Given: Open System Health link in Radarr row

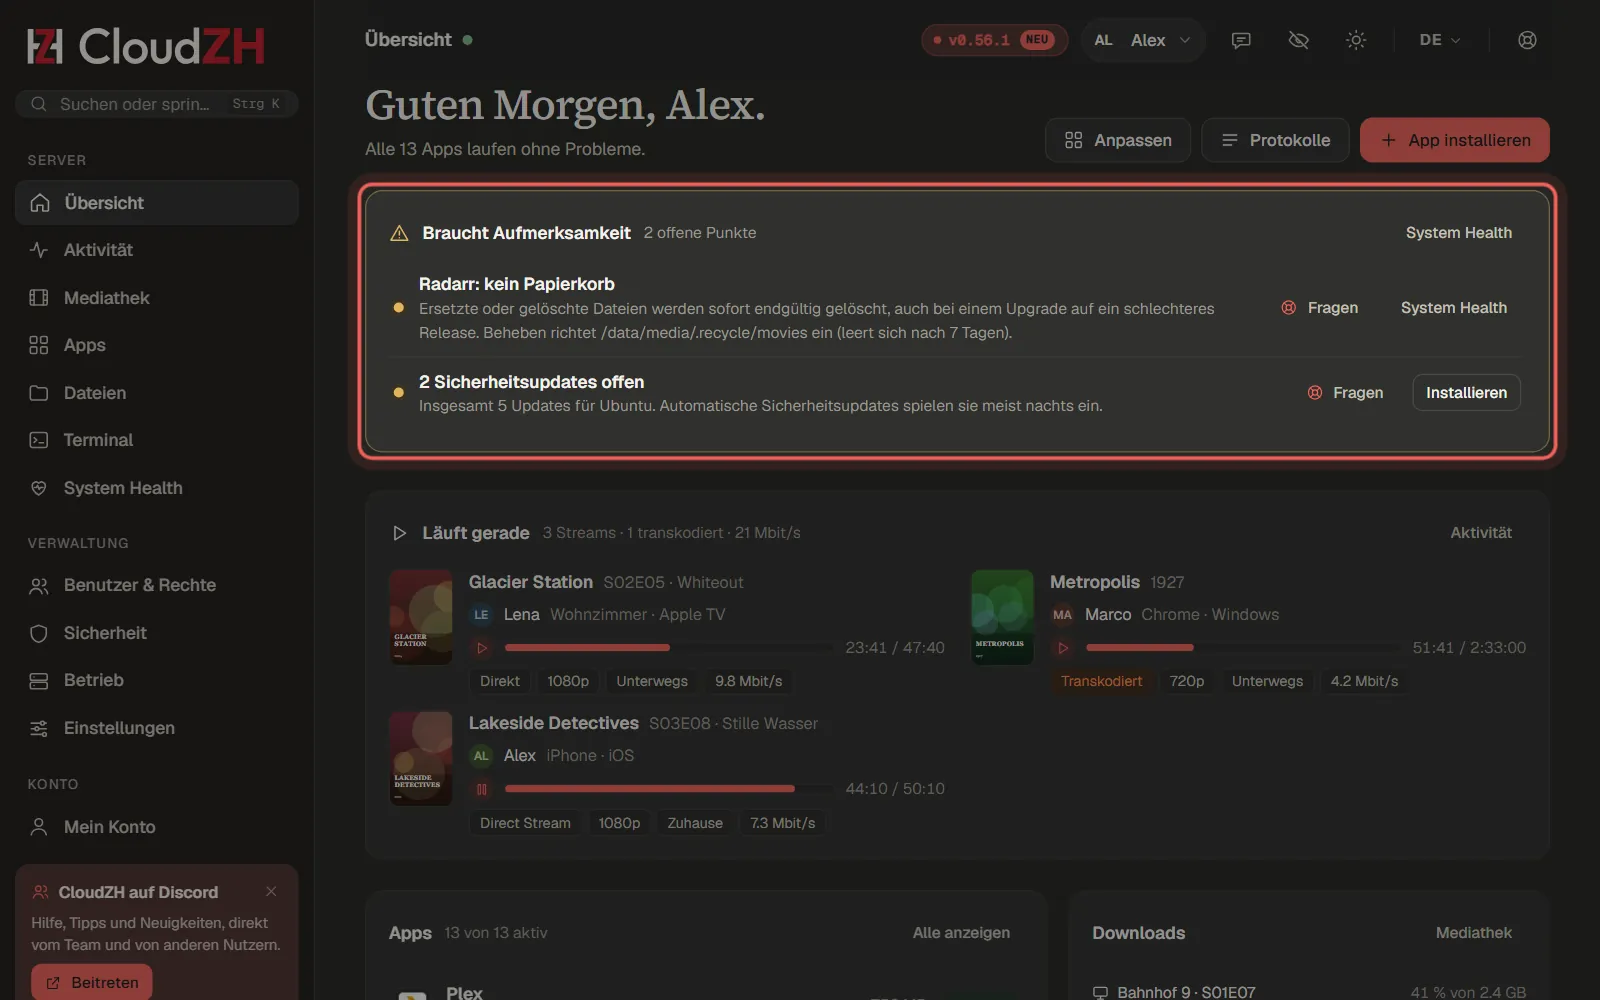Looking at the screenshot, I should 1454,308.
